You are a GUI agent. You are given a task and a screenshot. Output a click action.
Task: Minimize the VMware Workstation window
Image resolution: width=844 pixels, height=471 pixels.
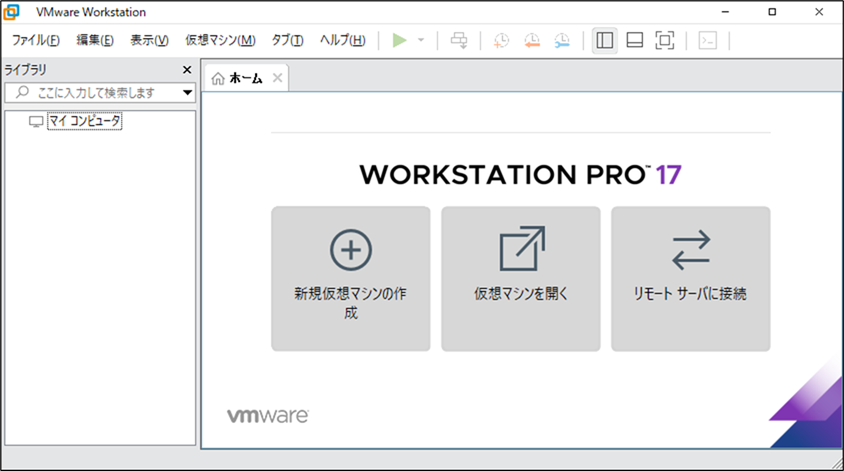click(x=725, y=12)
